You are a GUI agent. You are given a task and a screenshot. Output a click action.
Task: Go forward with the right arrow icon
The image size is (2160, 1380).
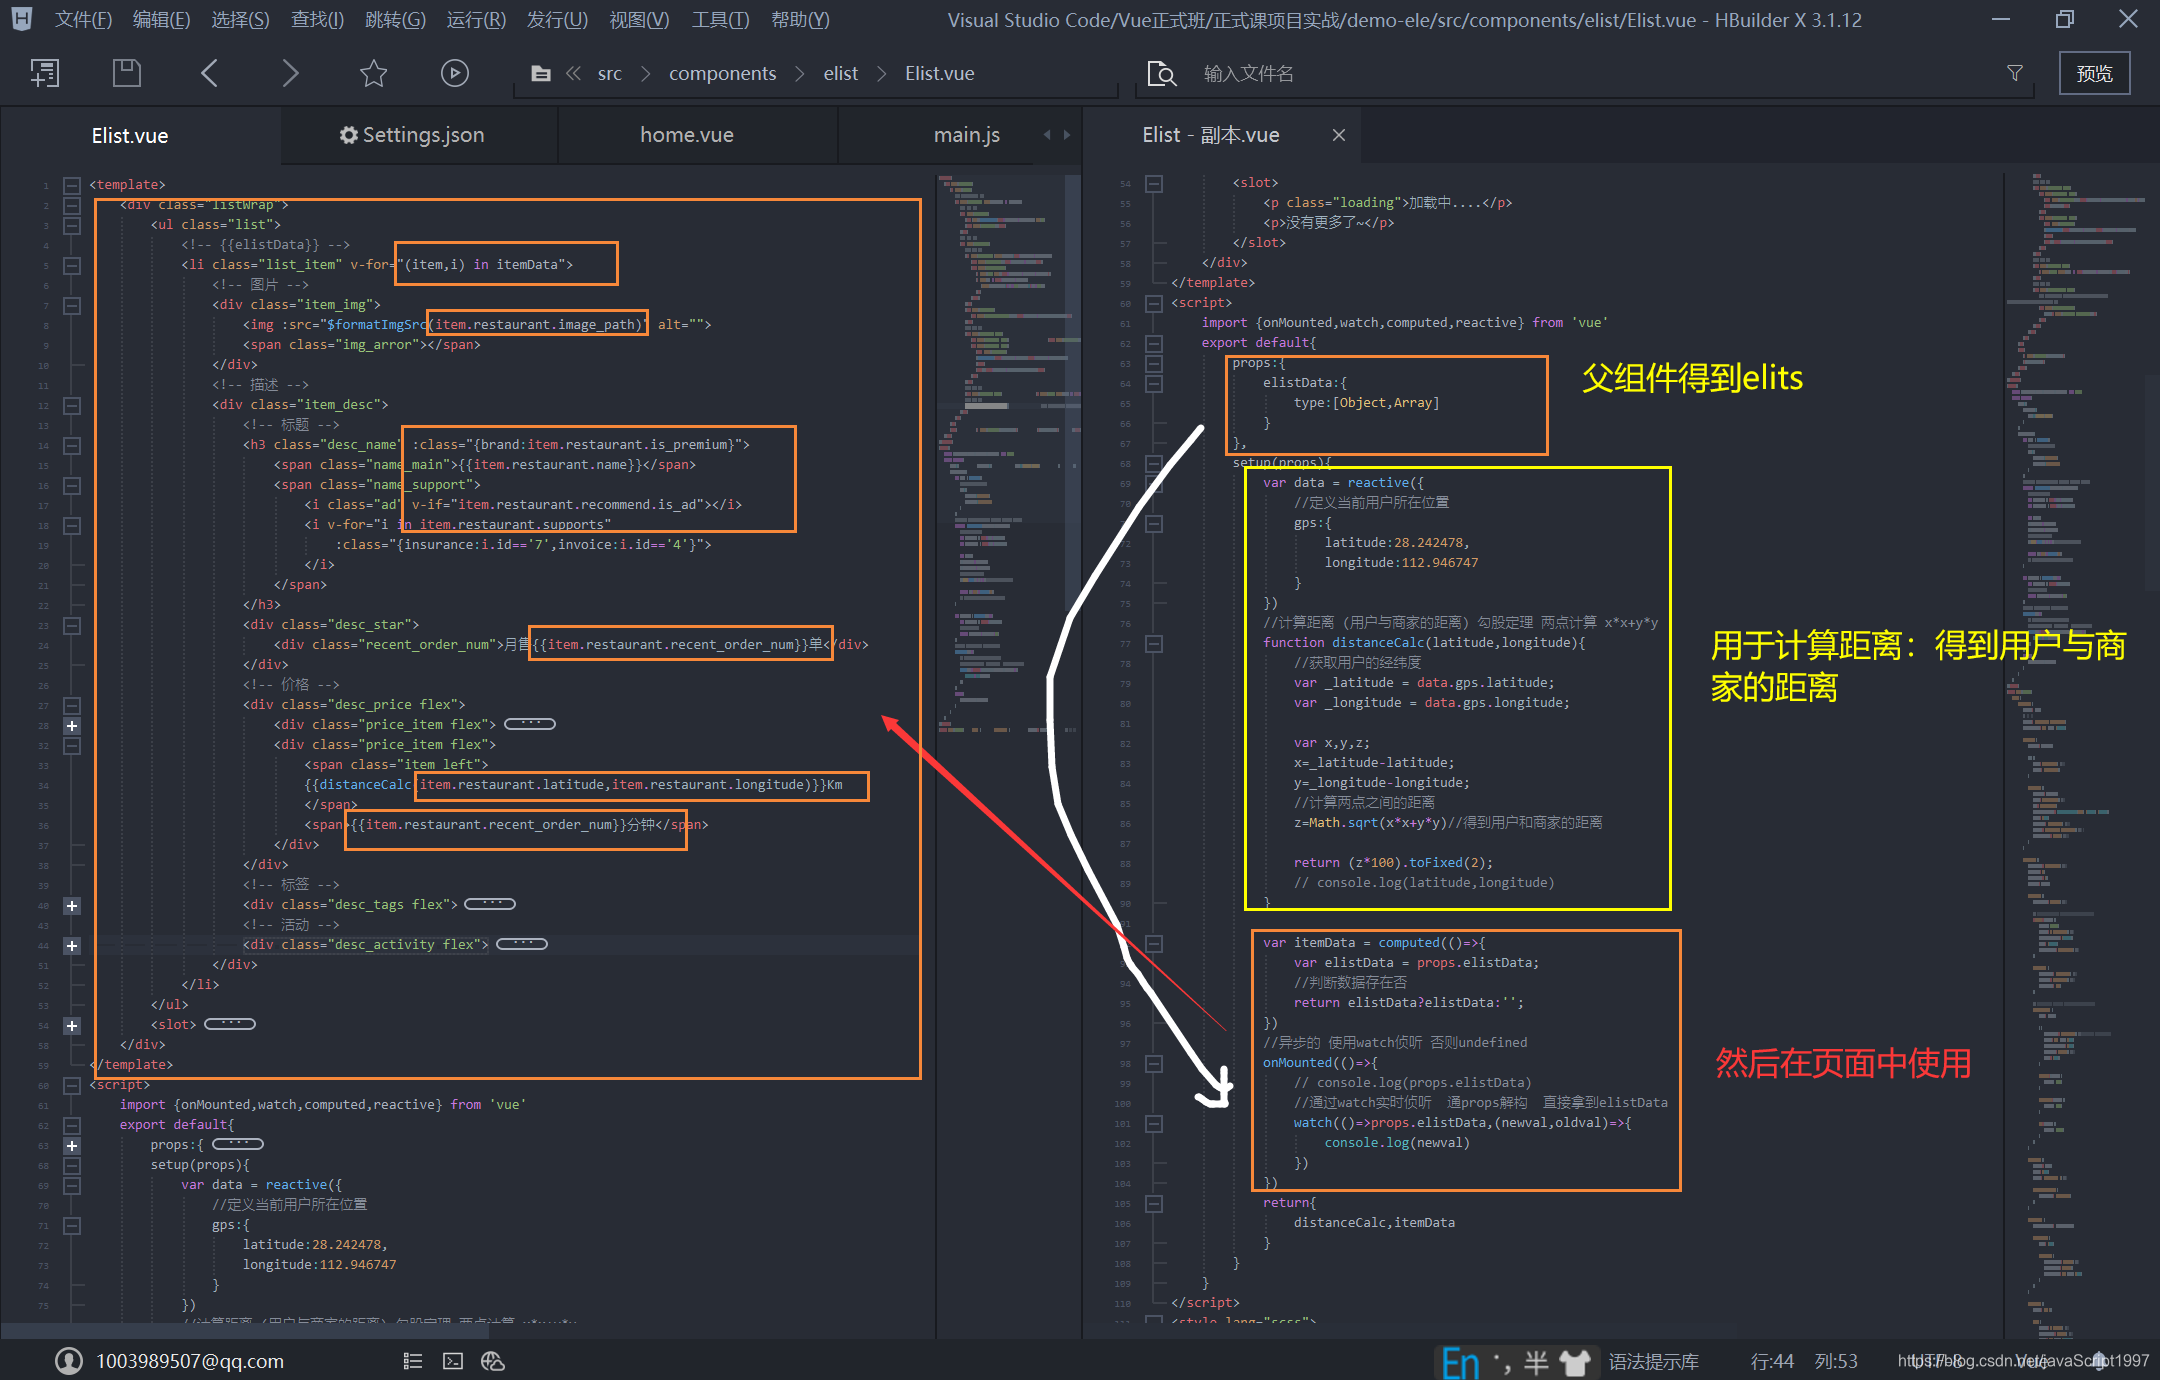point(290,73)
